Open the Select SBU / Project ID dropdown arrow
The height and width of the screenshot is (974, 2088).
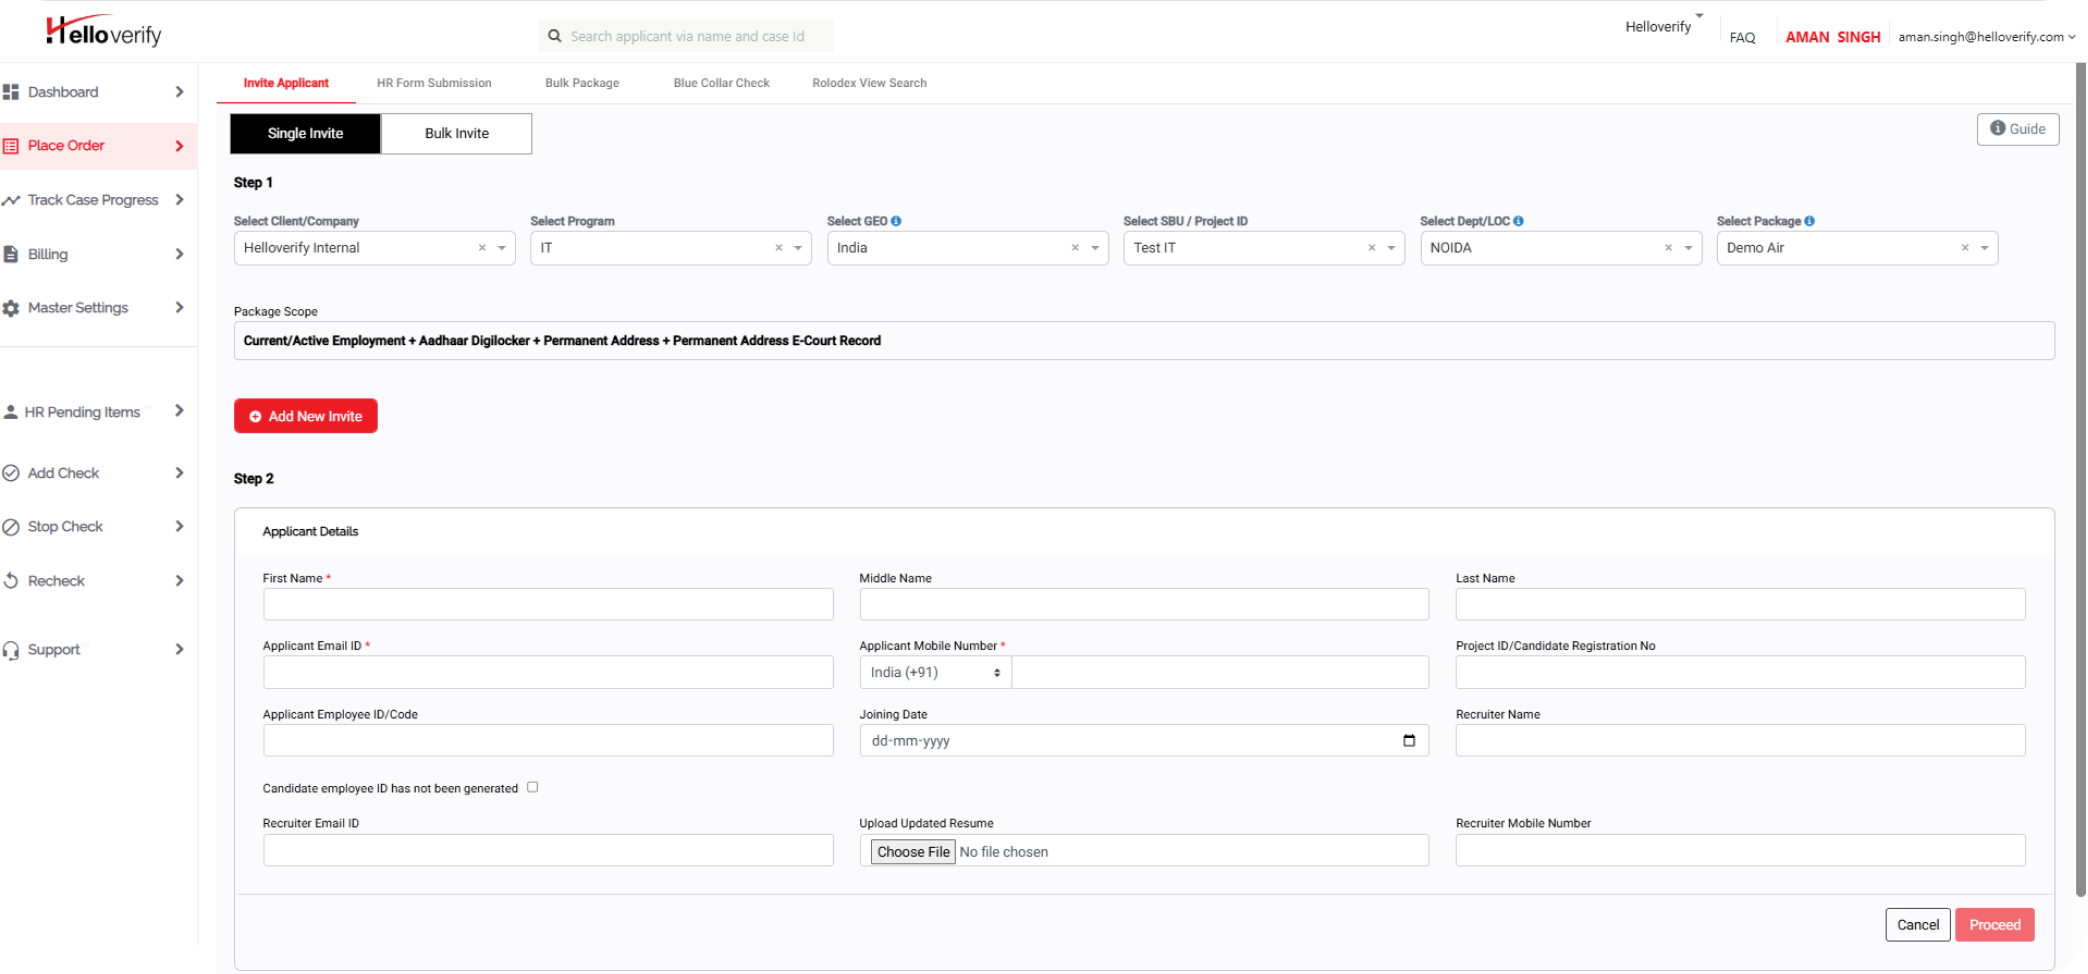pyautogui.click(x=1391, y=248)
